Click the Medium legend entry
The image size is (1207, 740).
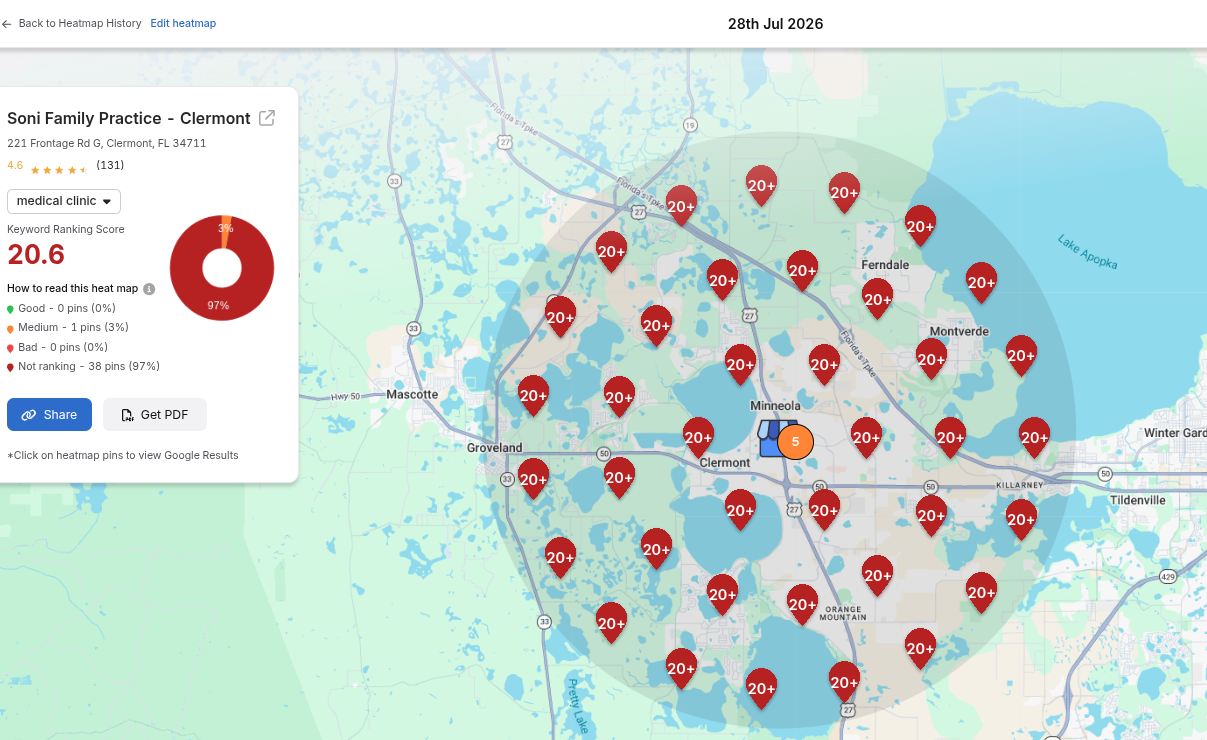tap(68, 327)
